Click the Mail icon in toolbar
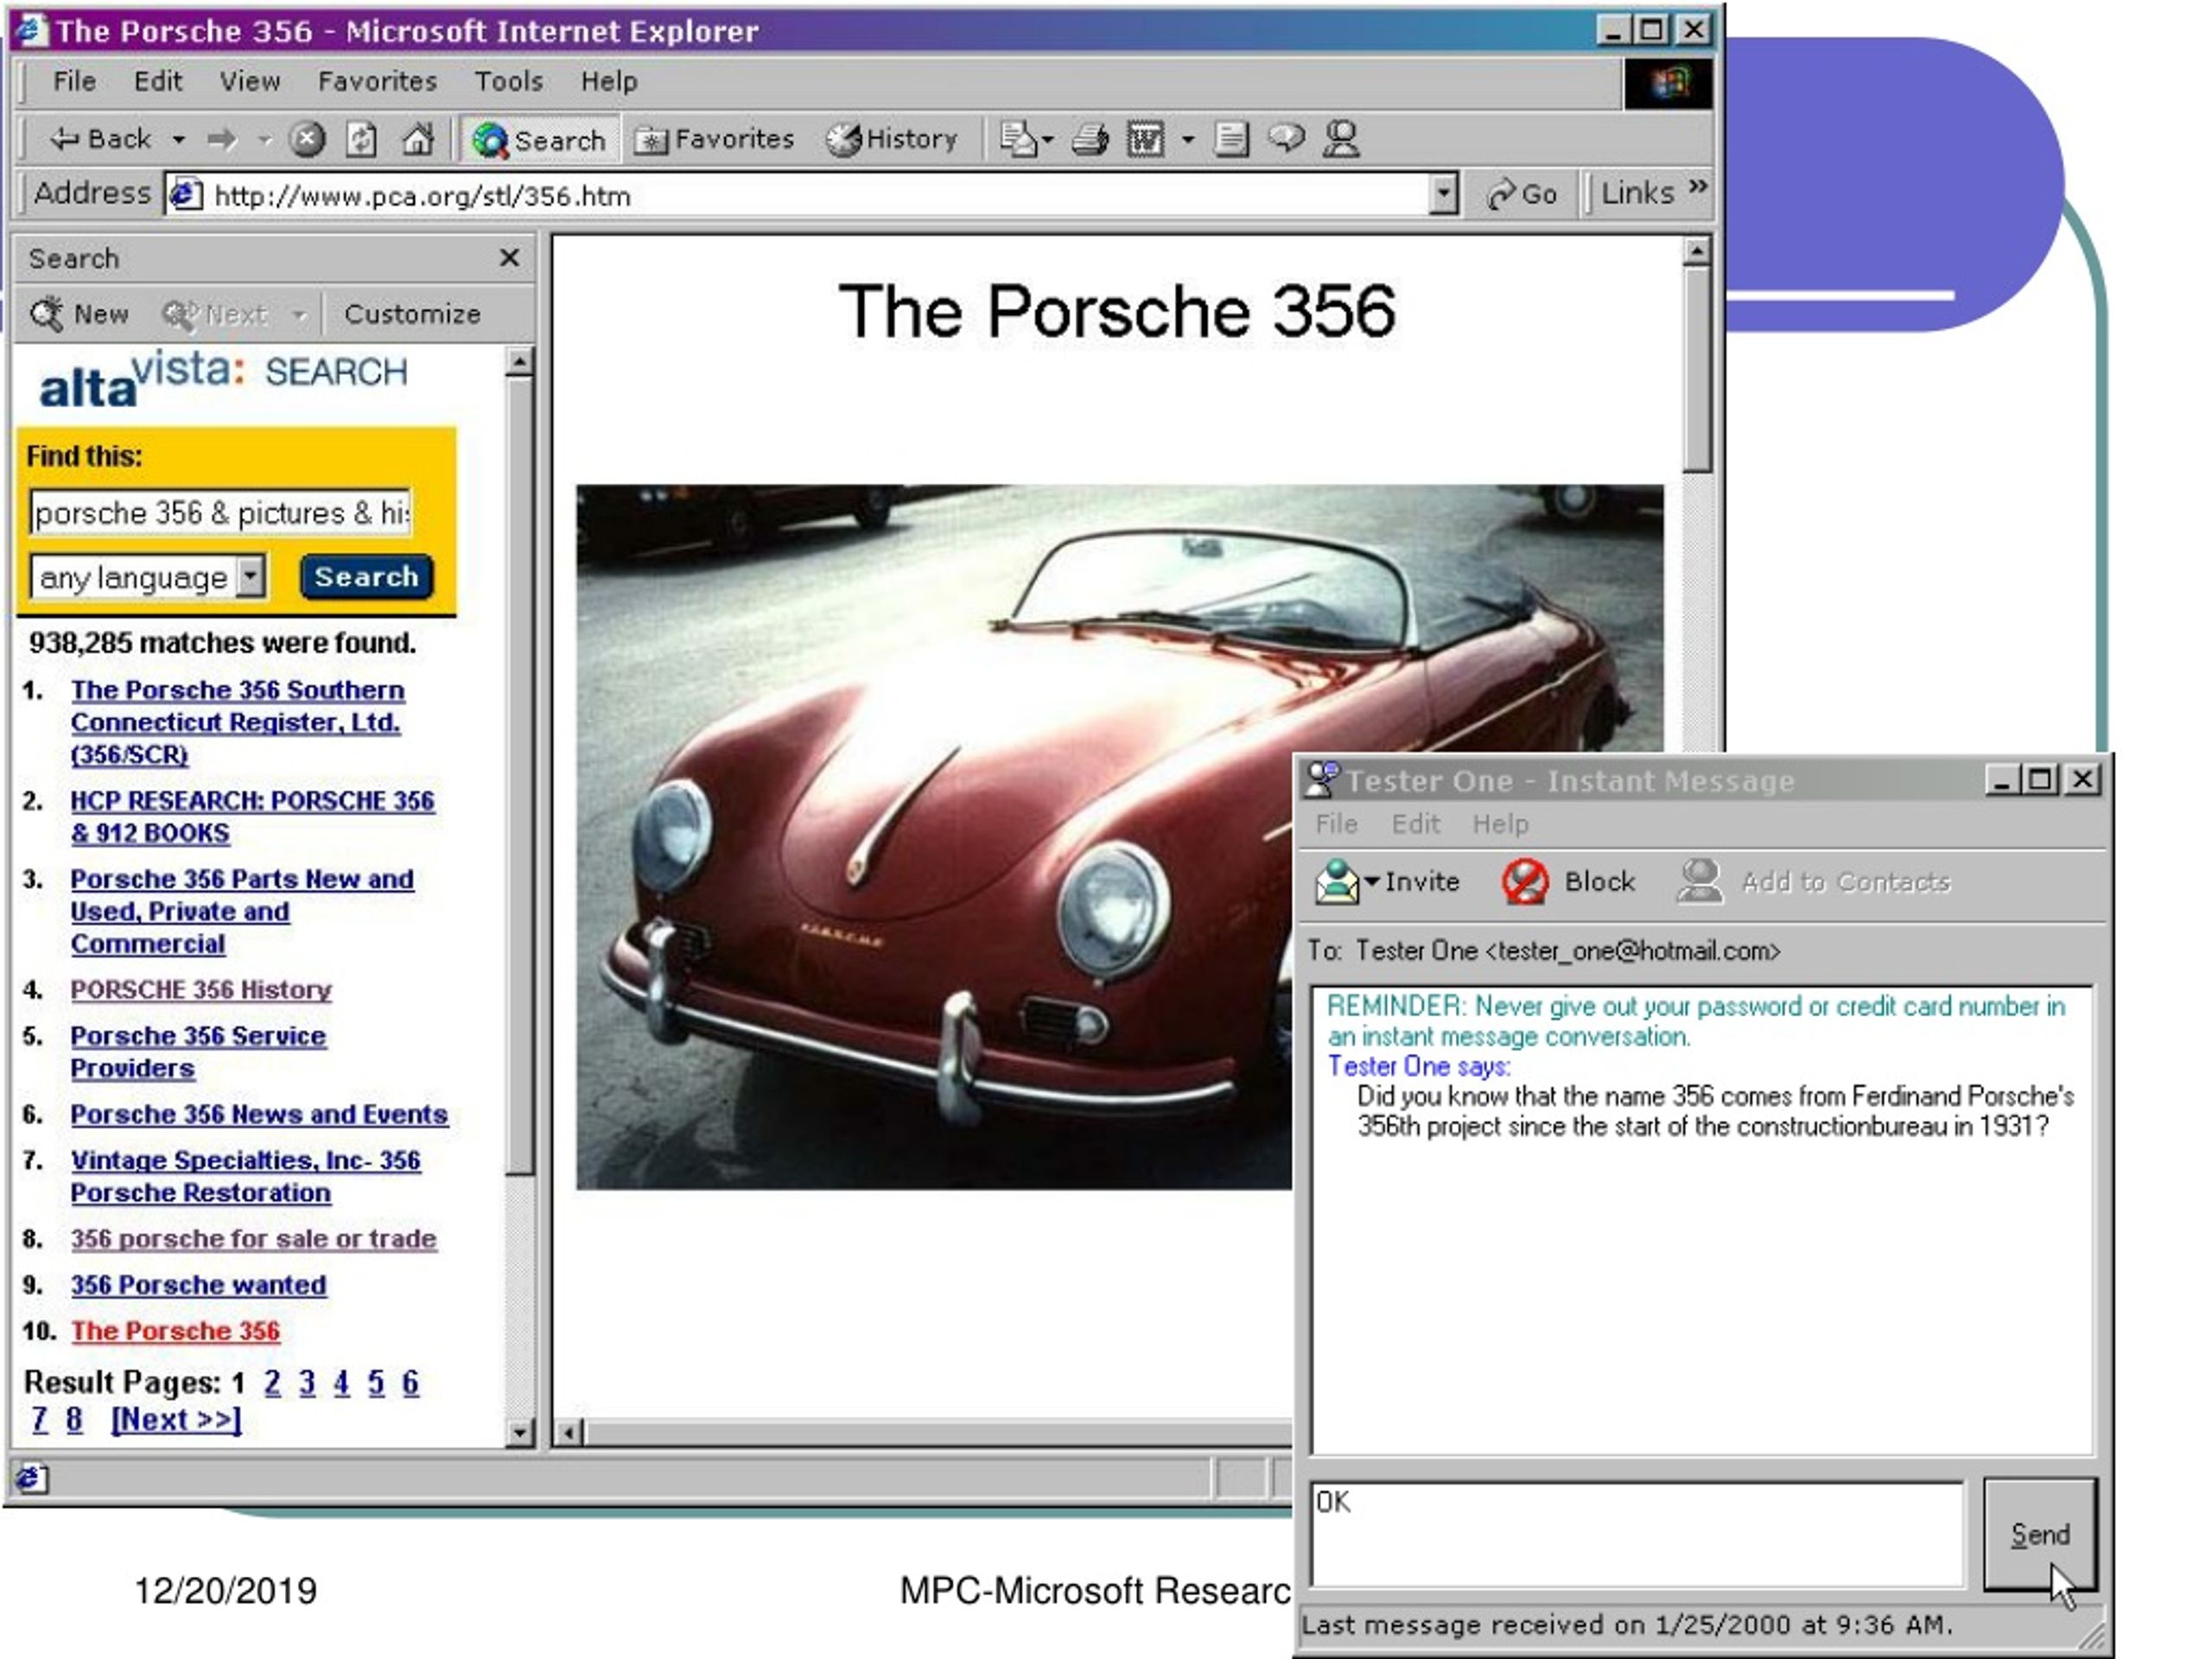The height and width of the screenshot is (1659, 2212). [x=1019, y=139]
